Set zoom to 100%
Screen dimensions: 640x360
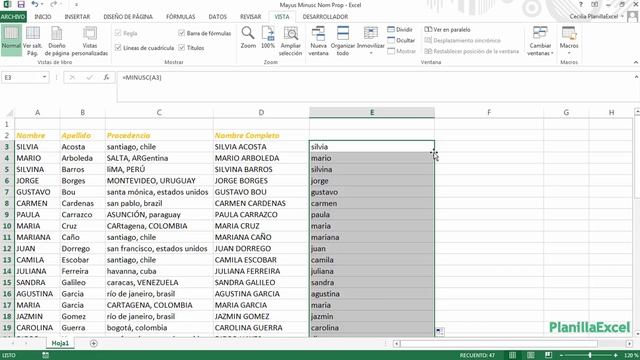(268, 38)
